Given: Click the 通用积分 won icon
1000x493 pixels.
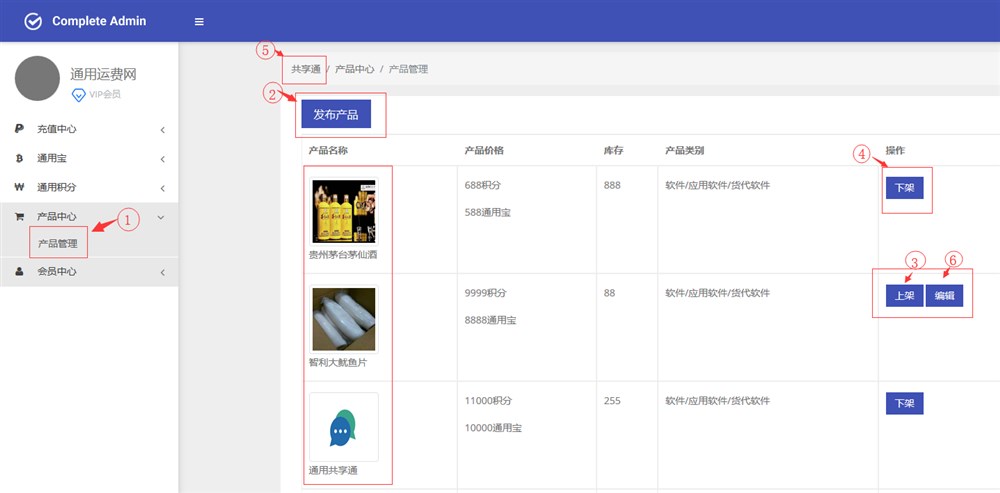Looking at the screenshot, I should point(19,188).
